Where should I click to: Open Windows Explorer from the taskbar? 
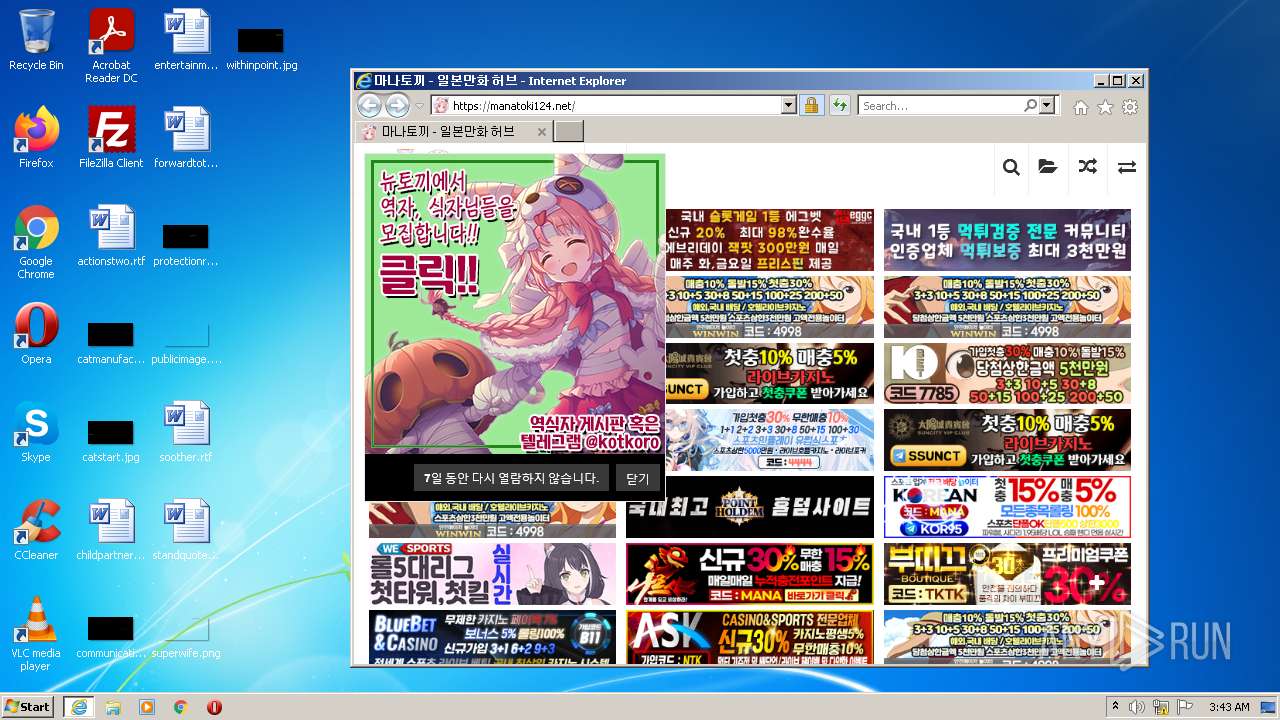(x=113, y=707)
